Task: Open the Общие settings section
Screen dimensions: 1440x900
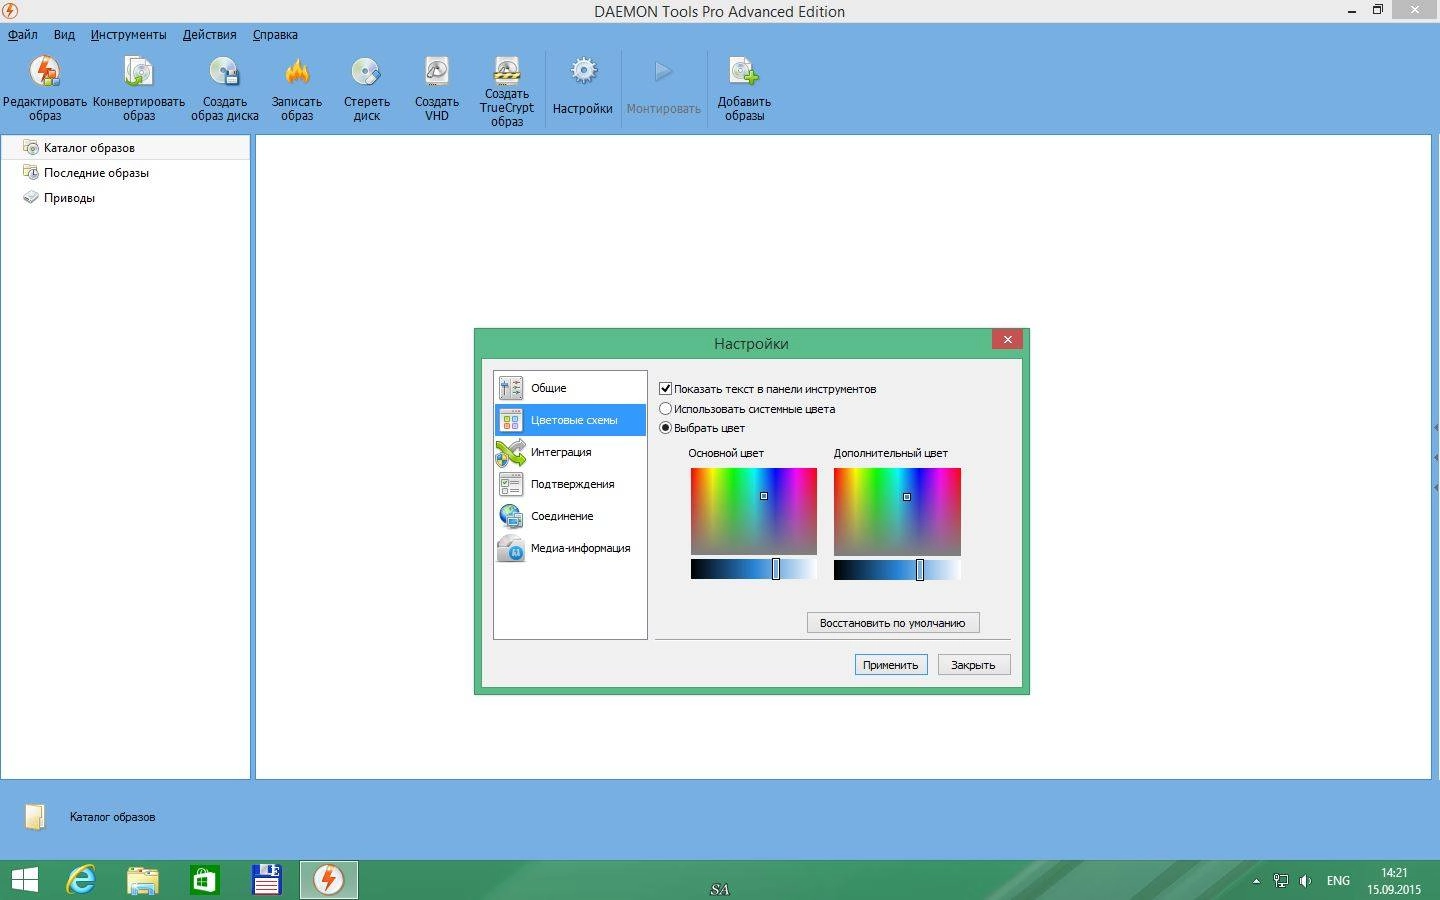Action: pyautogui.click(x=570, y=388)
